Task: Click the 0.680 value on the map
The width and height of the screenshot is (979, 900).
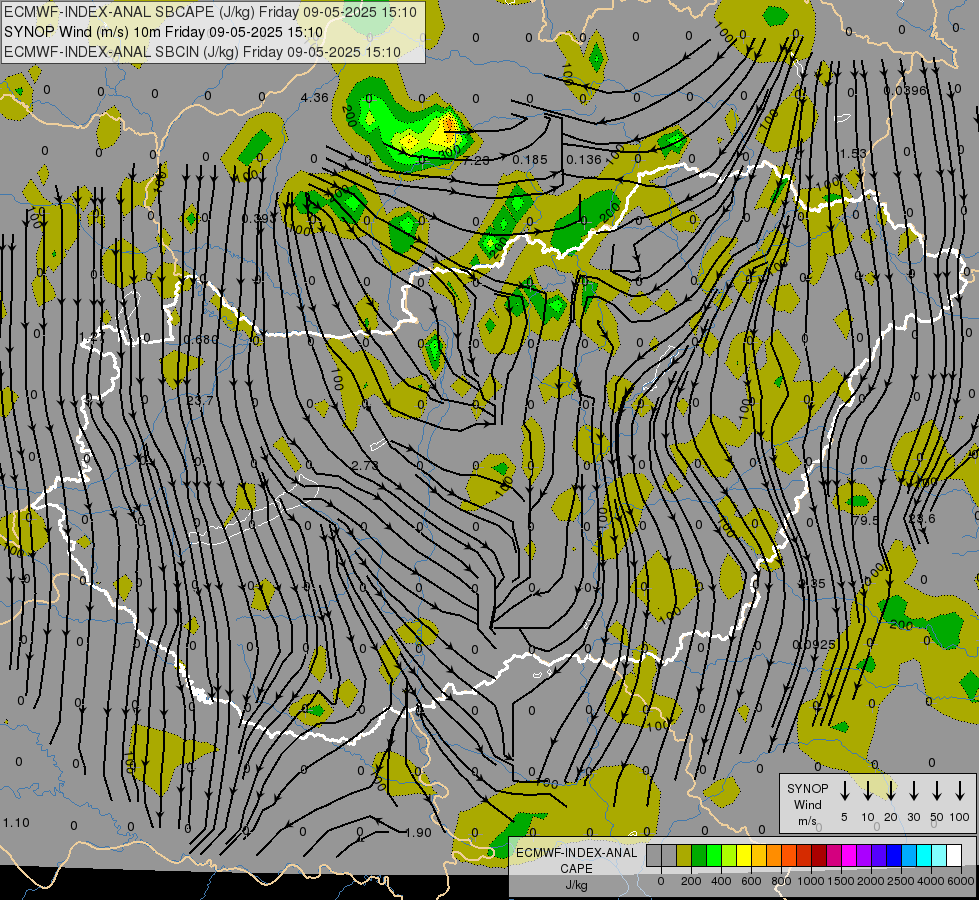Action: point(201,340)
